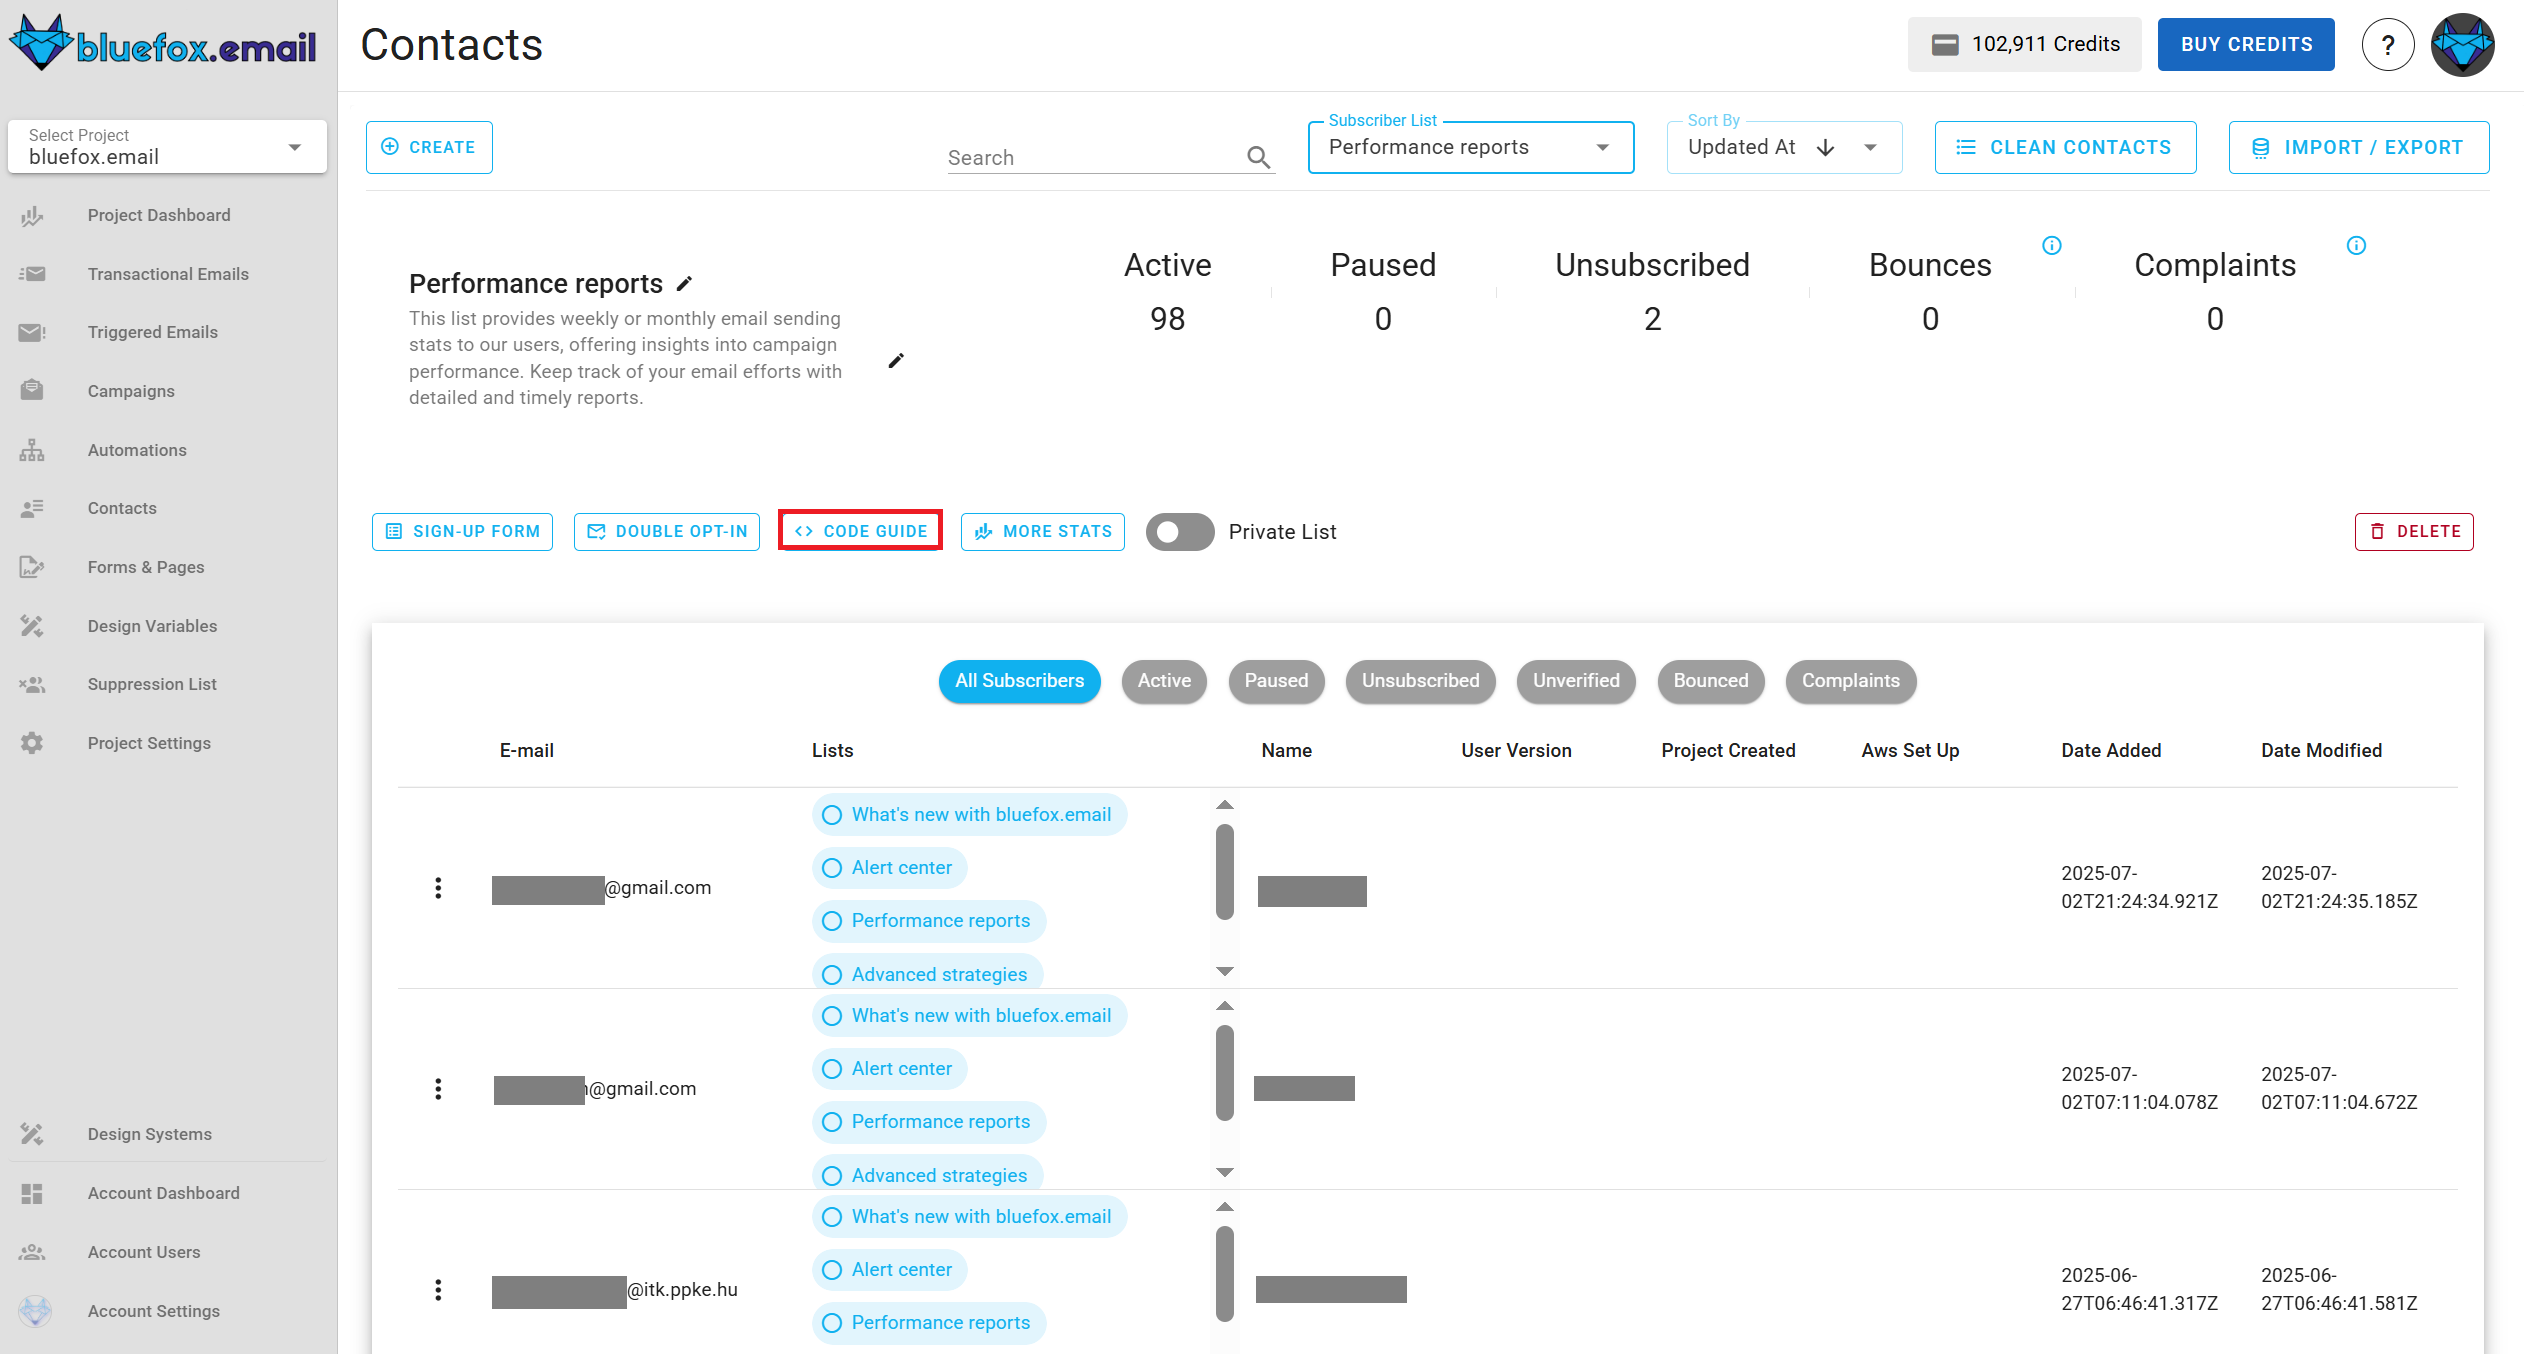Open CLEAN CONTACTS

[2066, 147]
